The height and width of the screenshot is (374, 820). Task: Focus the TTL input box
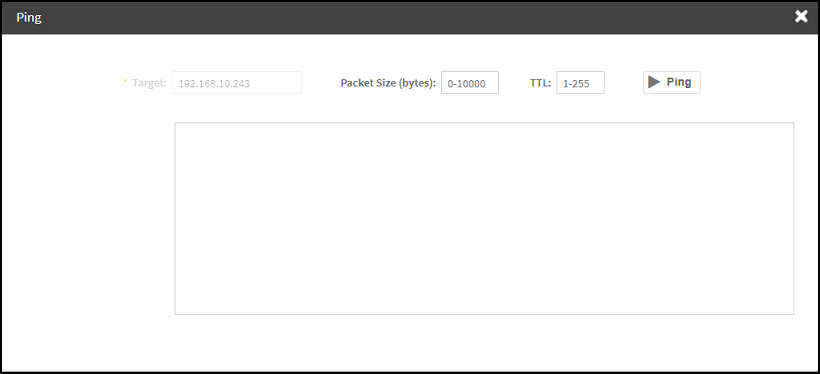(580, 83)
